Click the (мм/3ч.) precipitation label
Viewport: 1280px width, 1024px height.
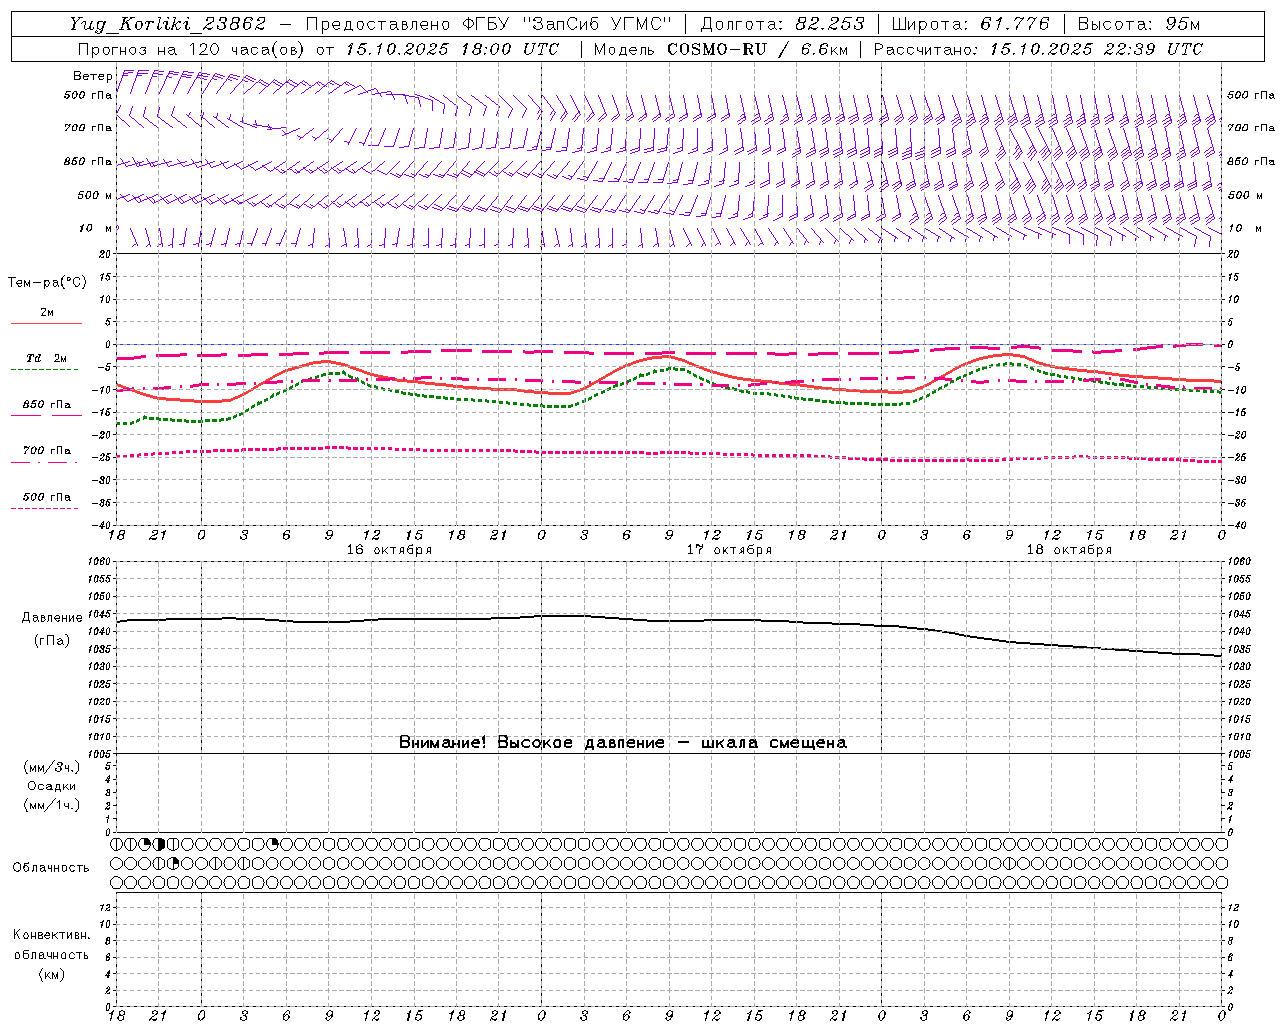(52, 767)
